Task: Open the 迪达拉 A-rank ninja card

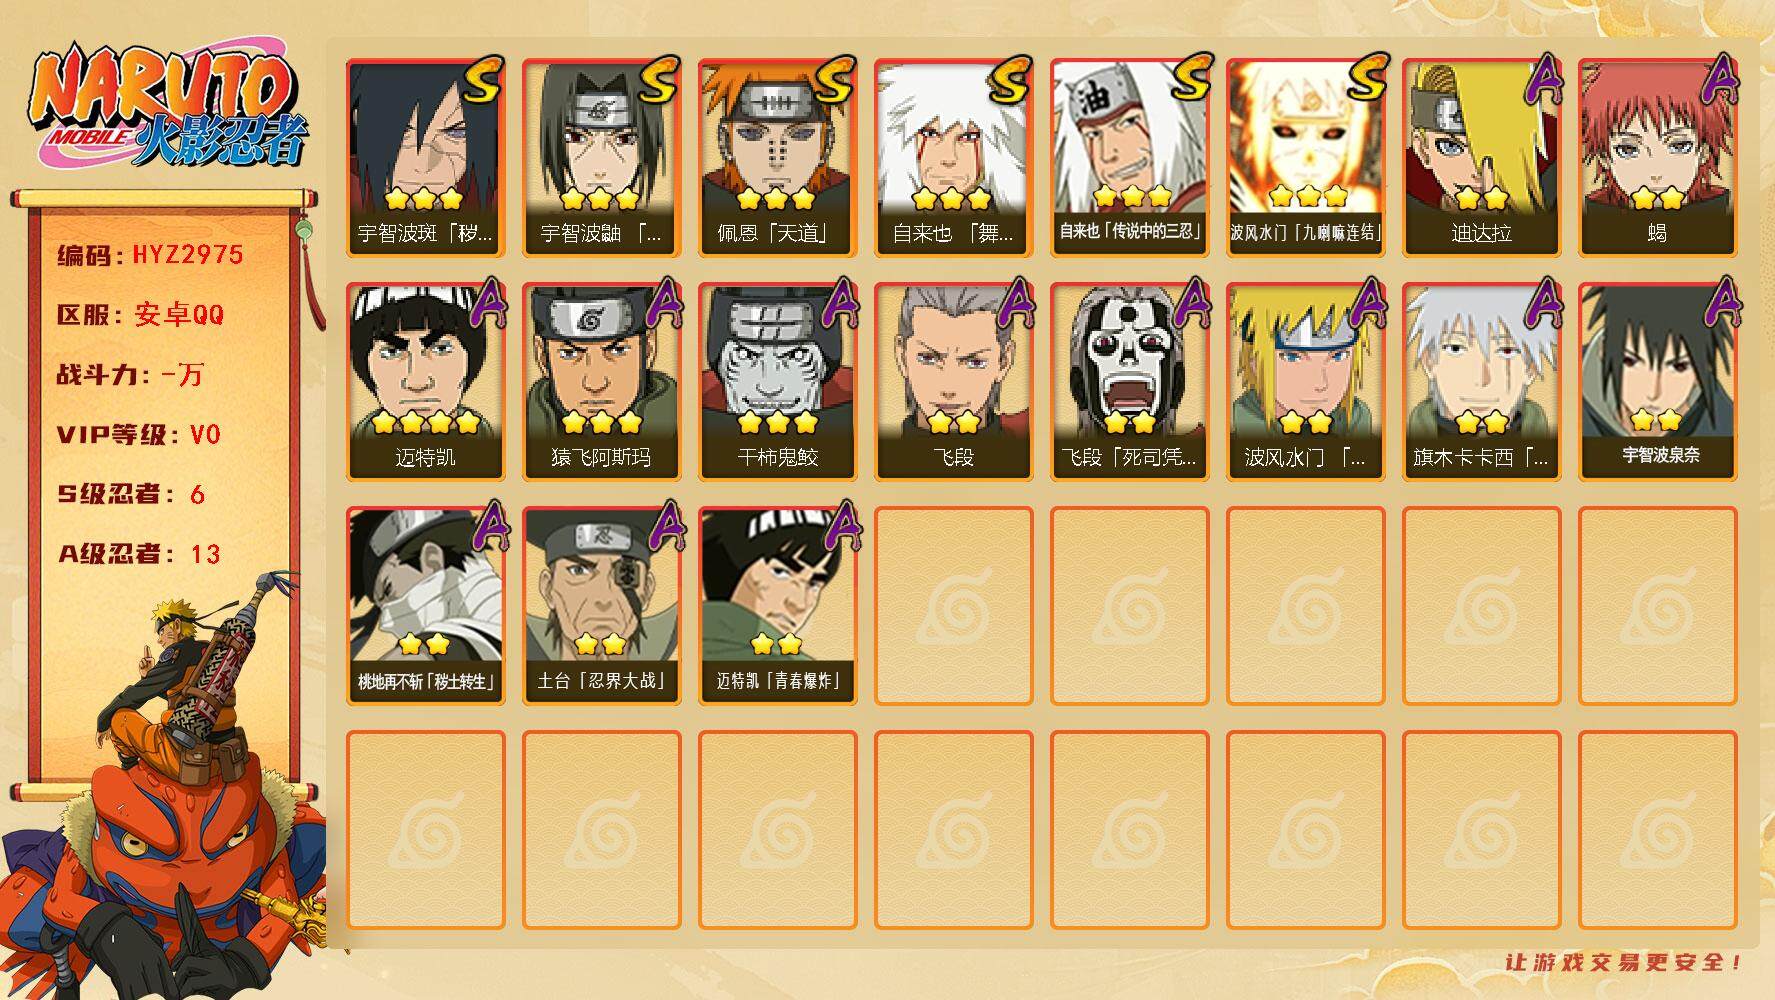Action: click(x=1481, y=158)
